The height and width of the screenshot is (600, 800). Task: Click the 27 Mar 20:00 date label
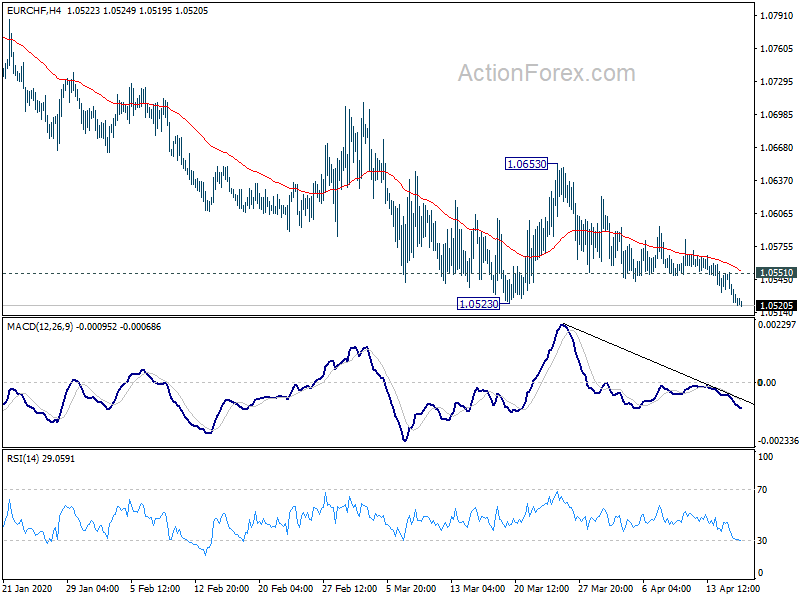(606, 588)
